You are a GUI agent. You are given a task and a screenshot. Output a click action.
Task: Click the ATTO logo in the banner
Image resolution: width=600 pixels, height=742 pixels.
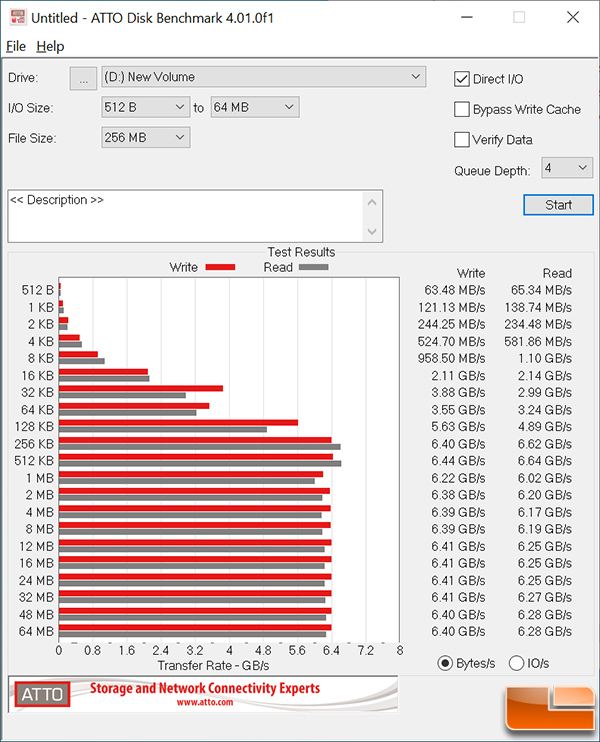tap(43, 694)
